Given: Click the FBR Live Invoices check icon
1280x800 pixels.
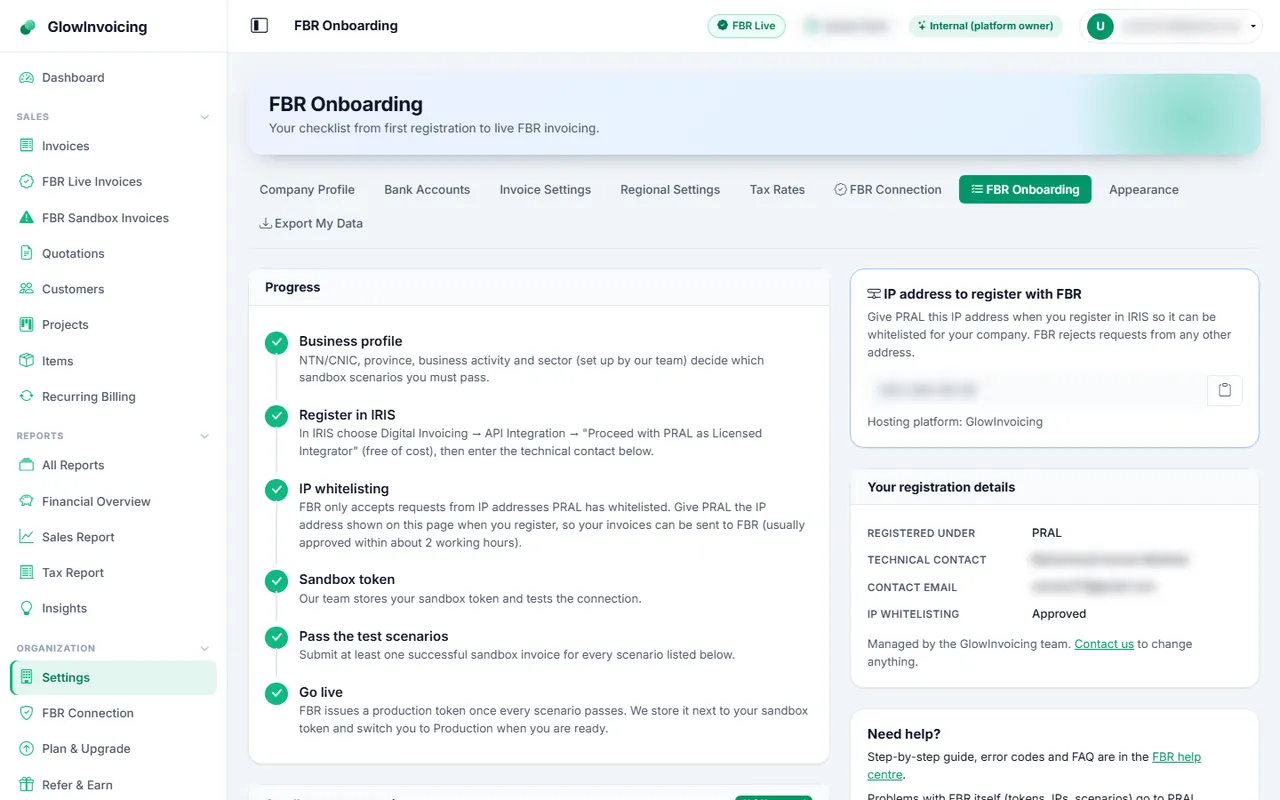Looking at the screenshot, I should [27, 182].
